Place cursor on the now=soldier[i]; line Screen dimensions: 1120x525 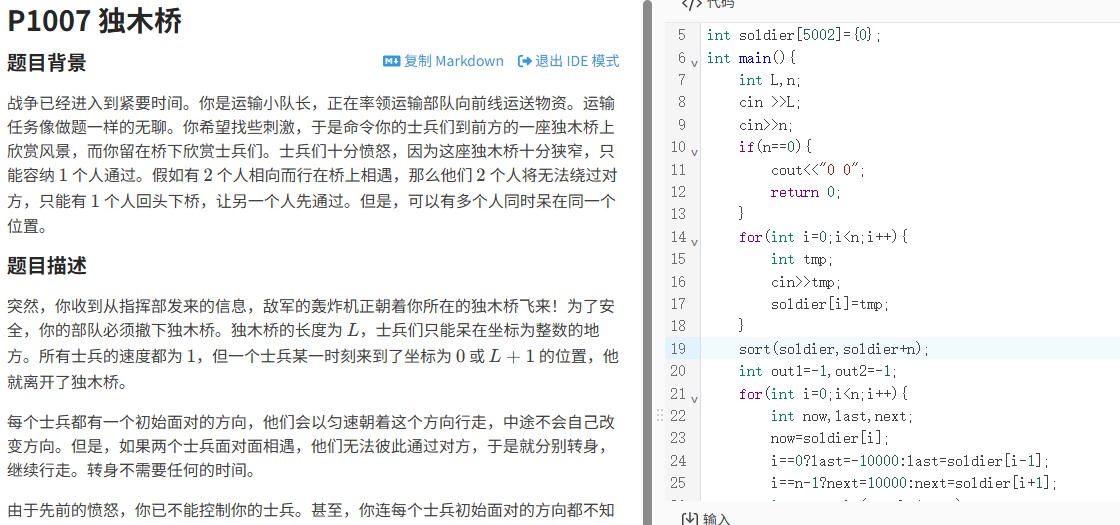830,439
